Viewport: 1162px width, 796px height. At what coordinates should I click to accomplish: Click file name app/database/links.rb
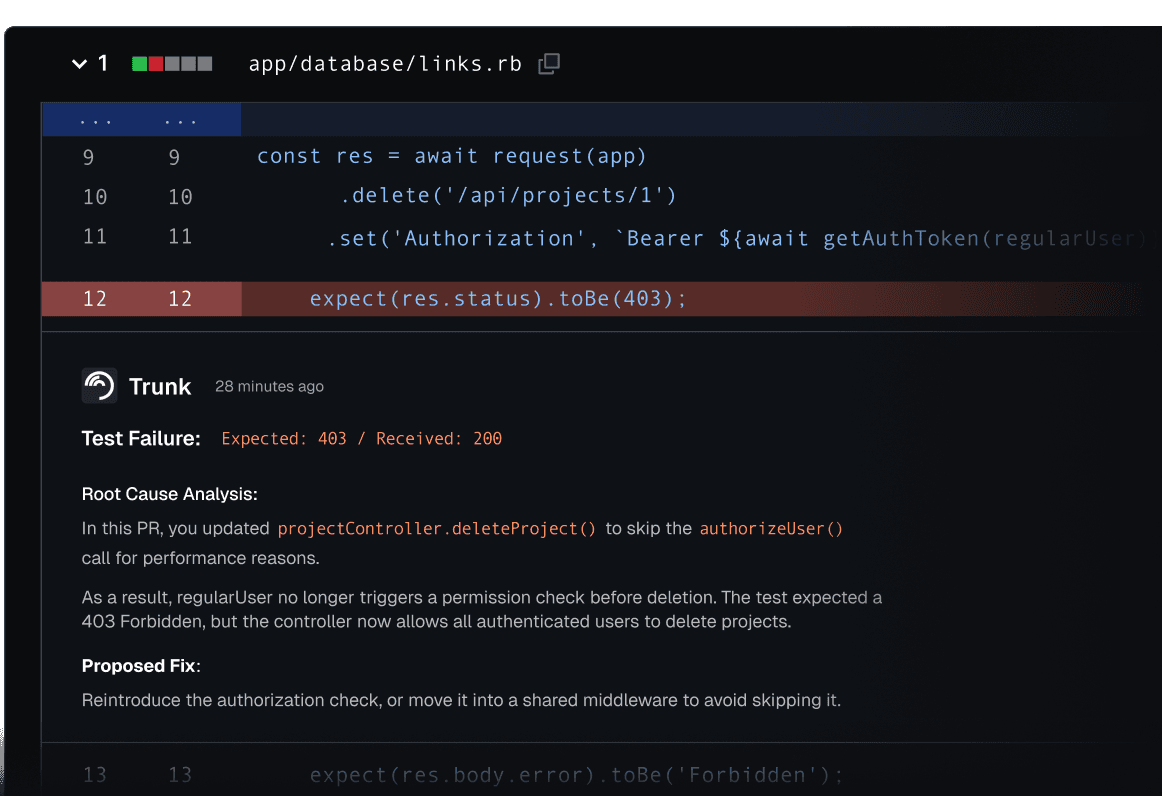[x=385, y=64]
